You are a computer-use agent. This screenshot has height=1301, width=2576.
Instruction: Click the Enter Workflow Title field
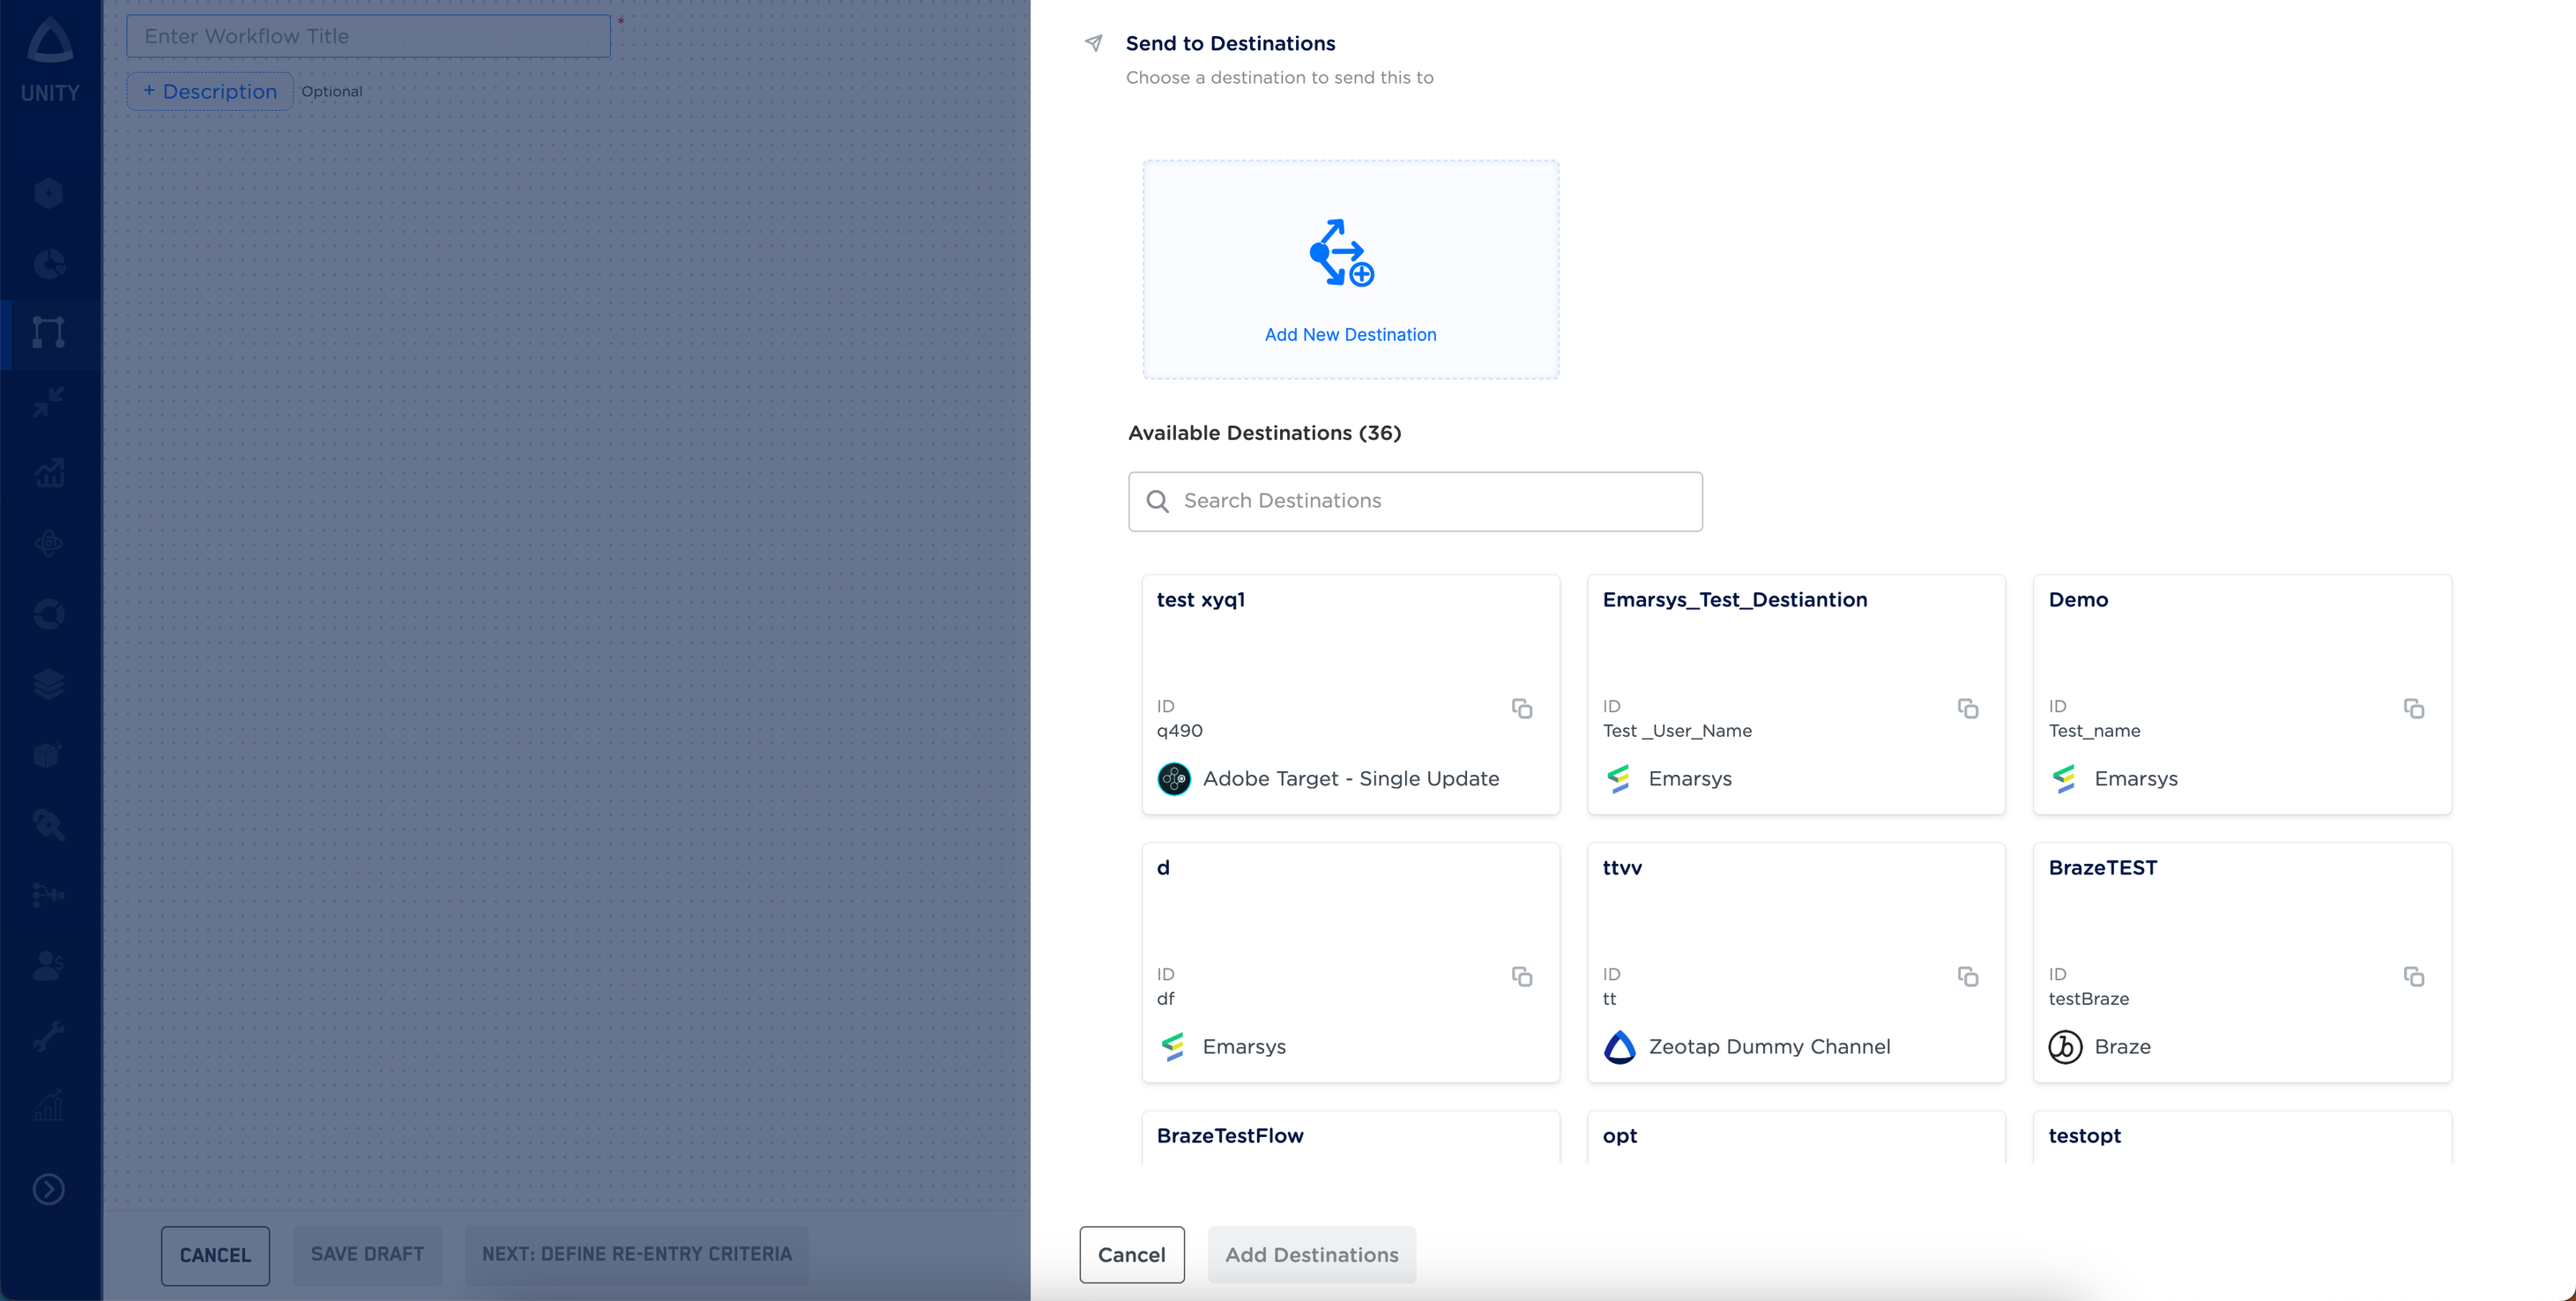tap(368, 36)
